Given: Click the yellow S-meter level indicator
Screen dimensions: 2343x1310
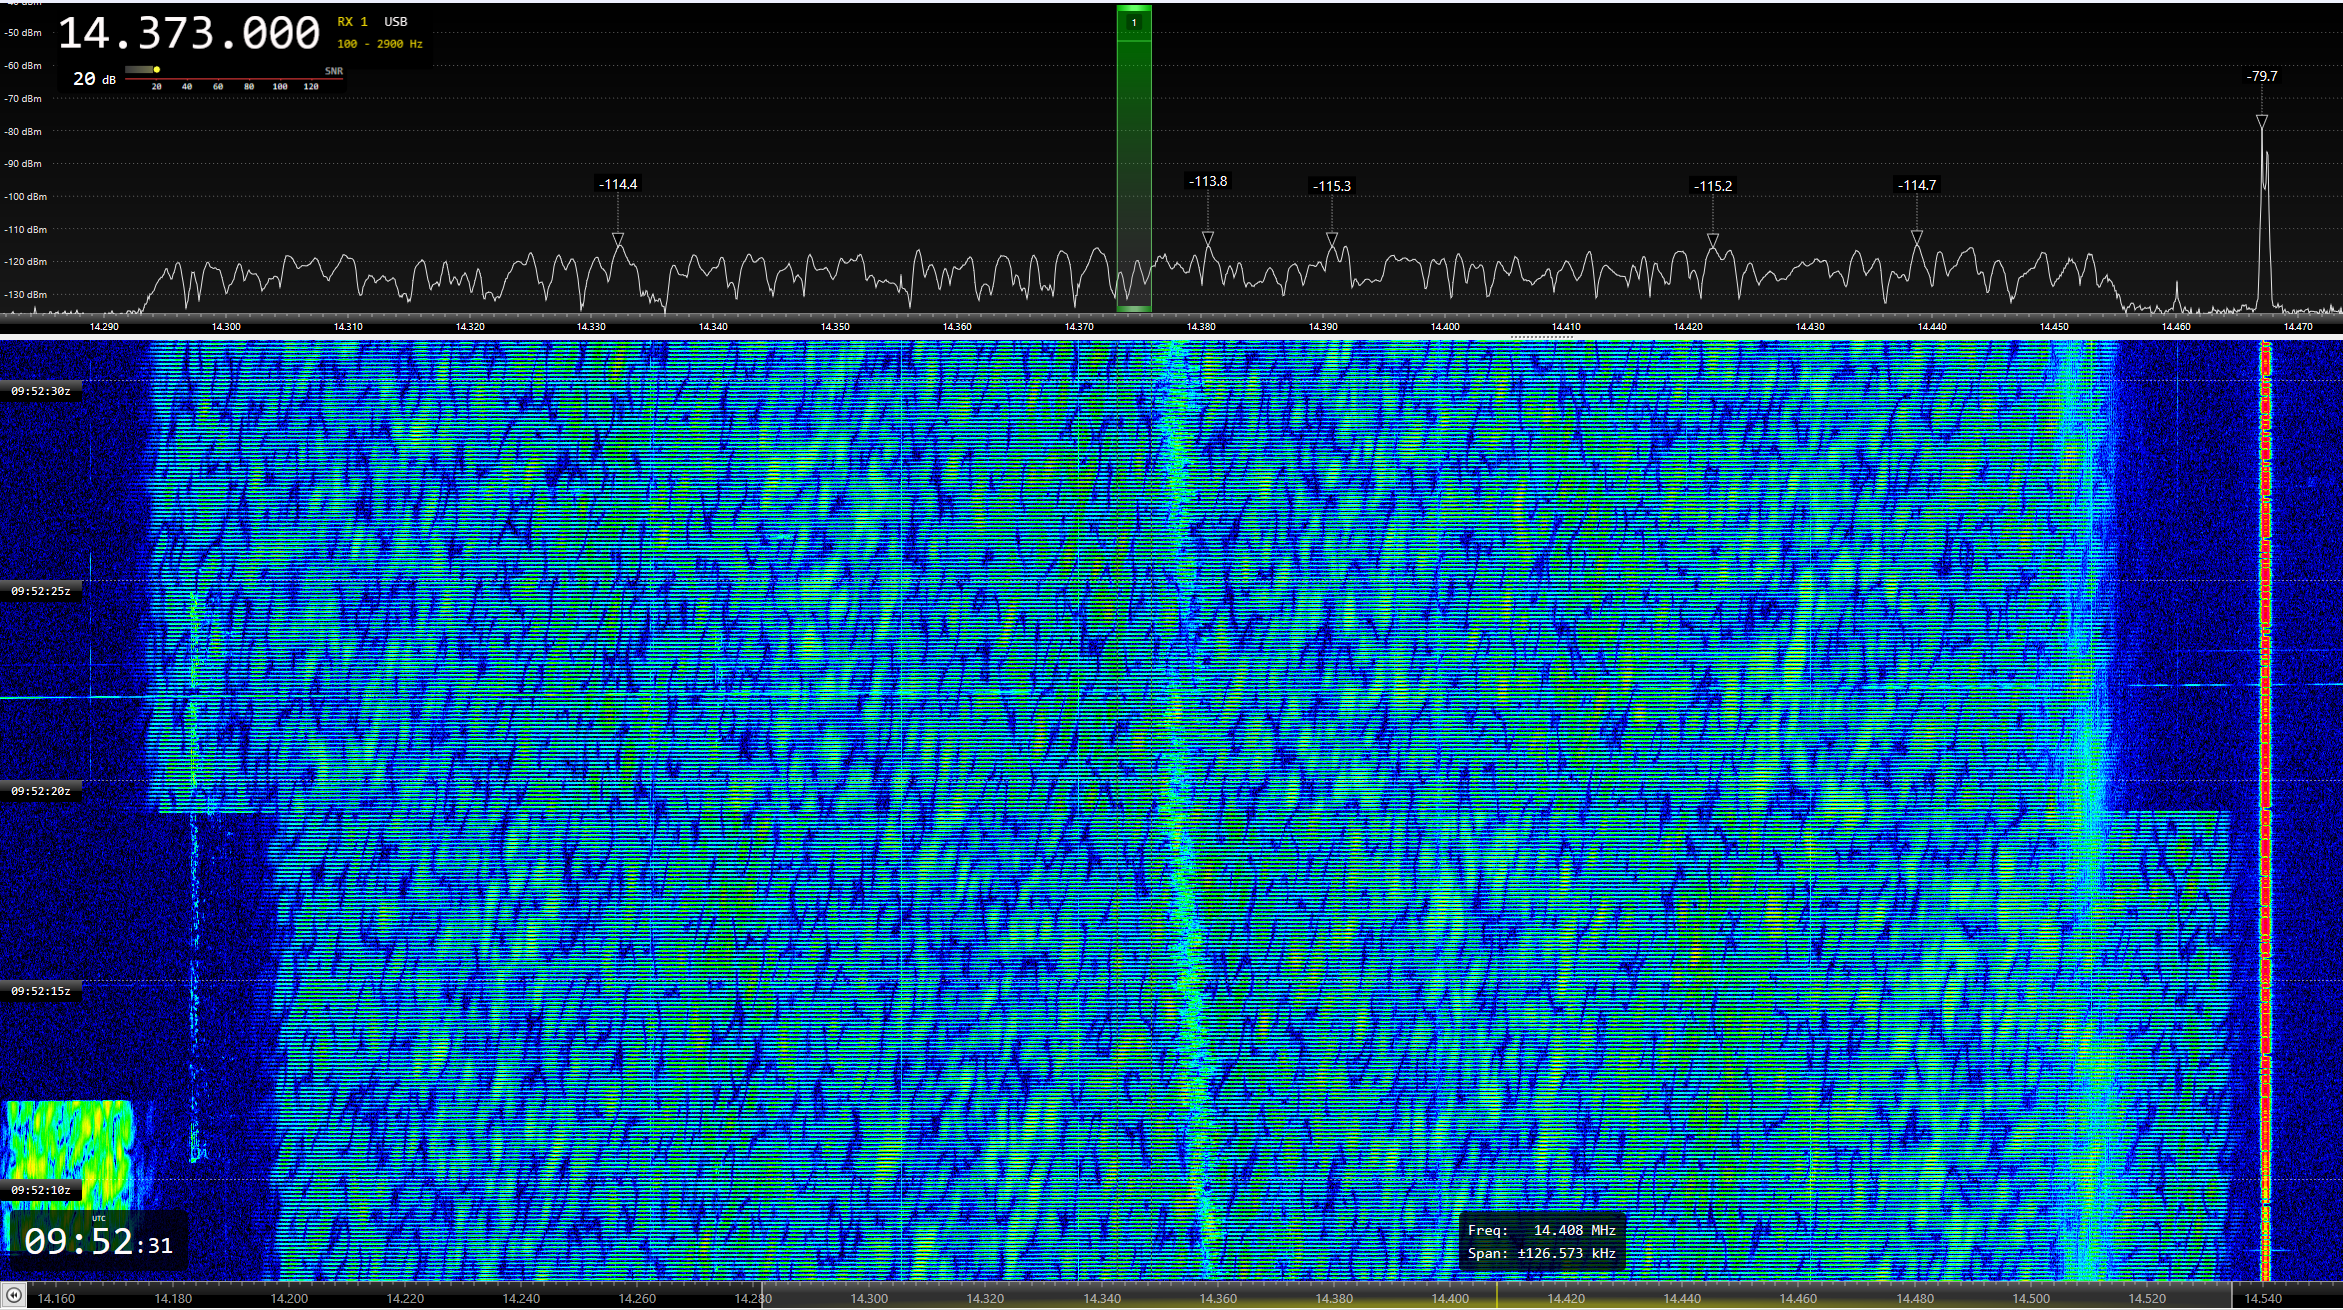Looking at the screenshot, I should (x=157, y=69).
